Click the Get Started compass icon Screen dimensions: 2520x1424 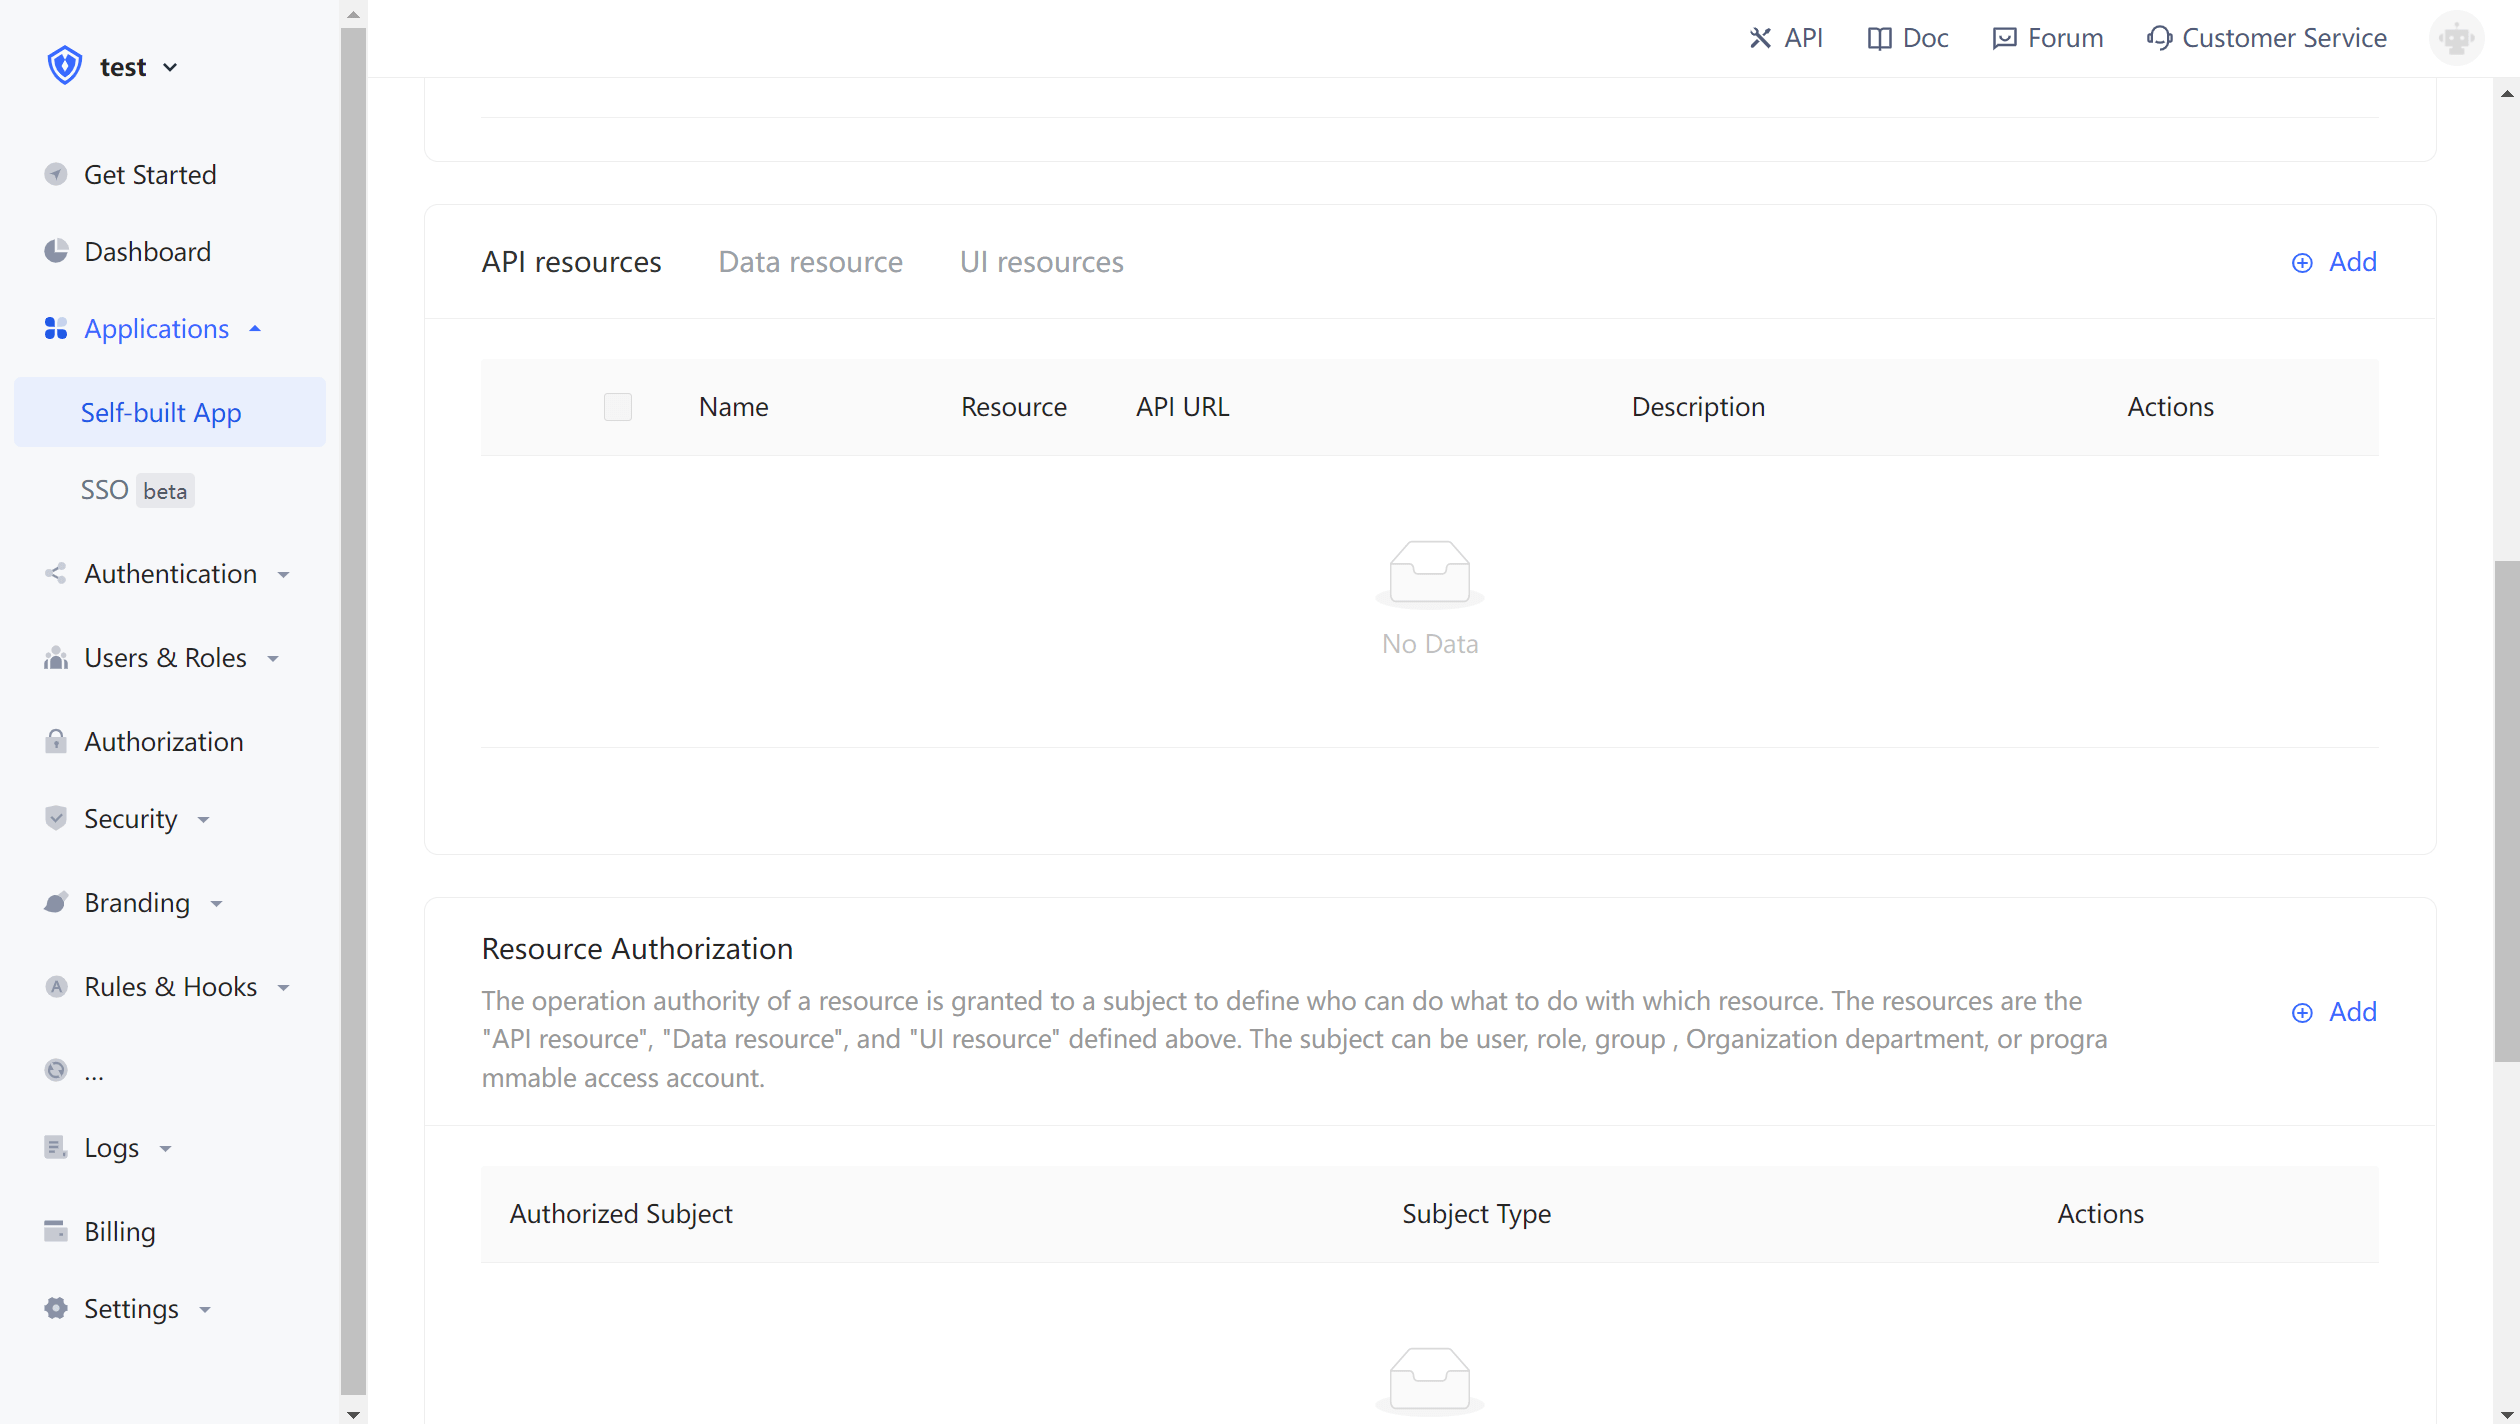tap(56, 174)
